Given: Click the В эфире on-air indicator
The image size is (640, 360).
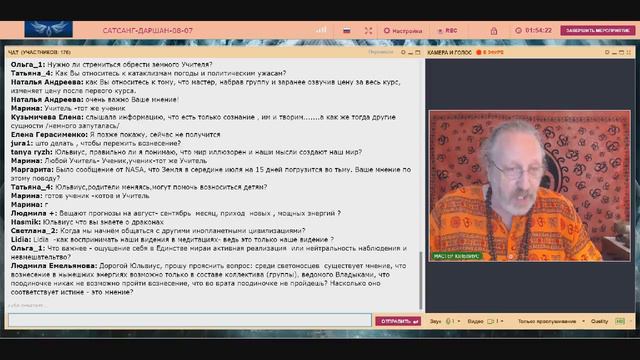Looking at the screenshot, I should click(x=490, y=52).
